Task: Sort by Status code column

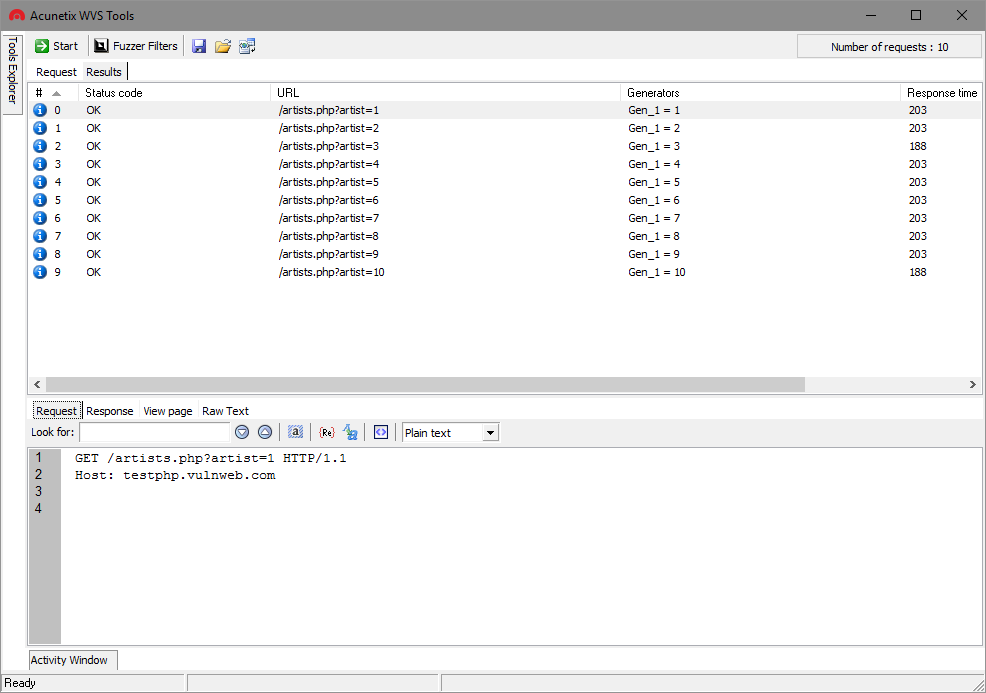Action: 174,92
